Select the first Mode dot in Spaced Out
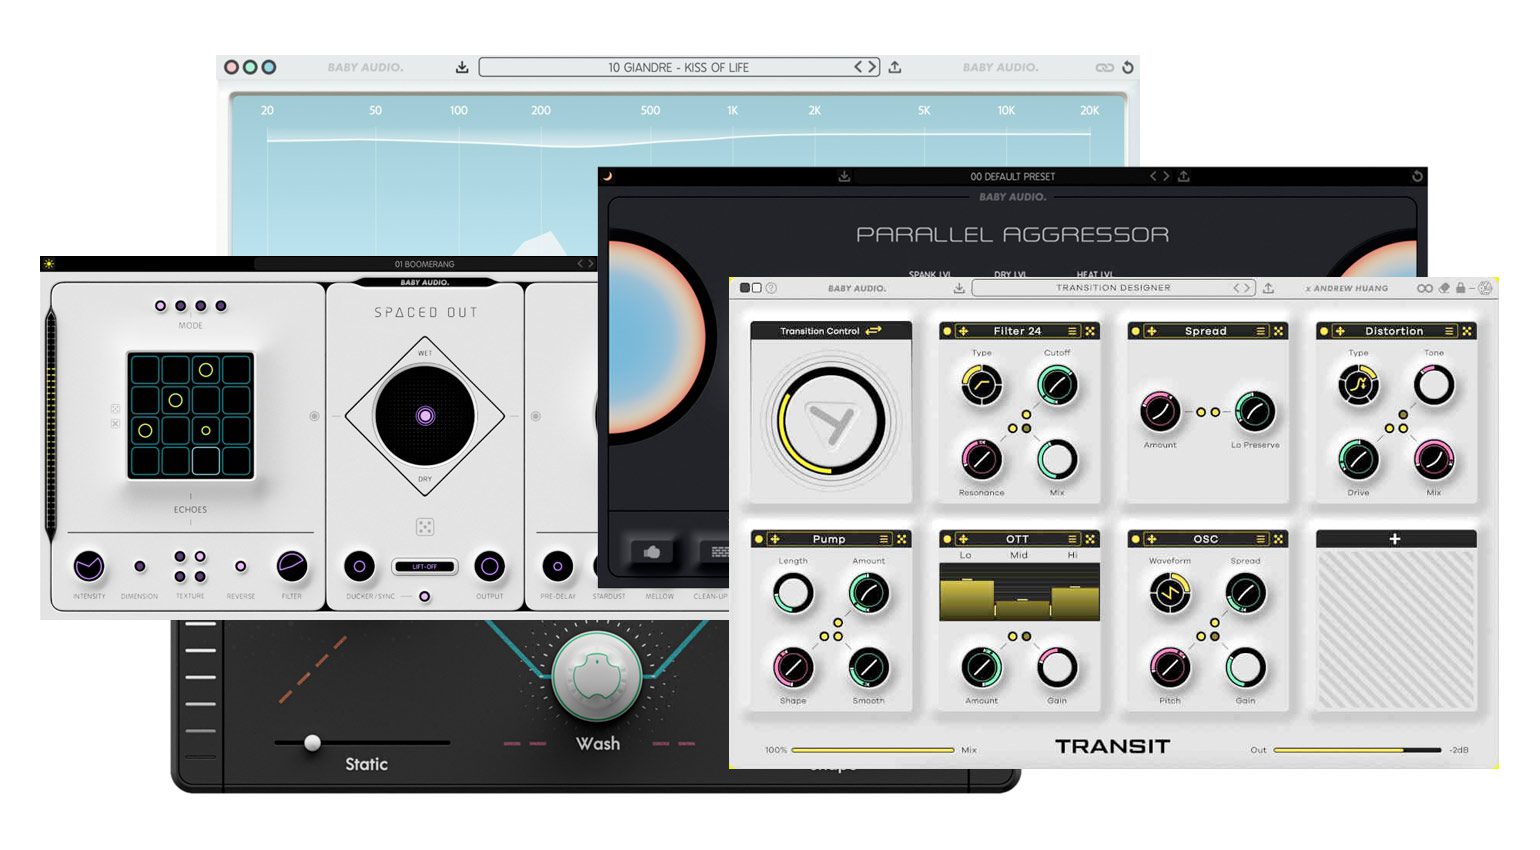The height and width of the screenshot is (850, 1540). tap(160, 306)
